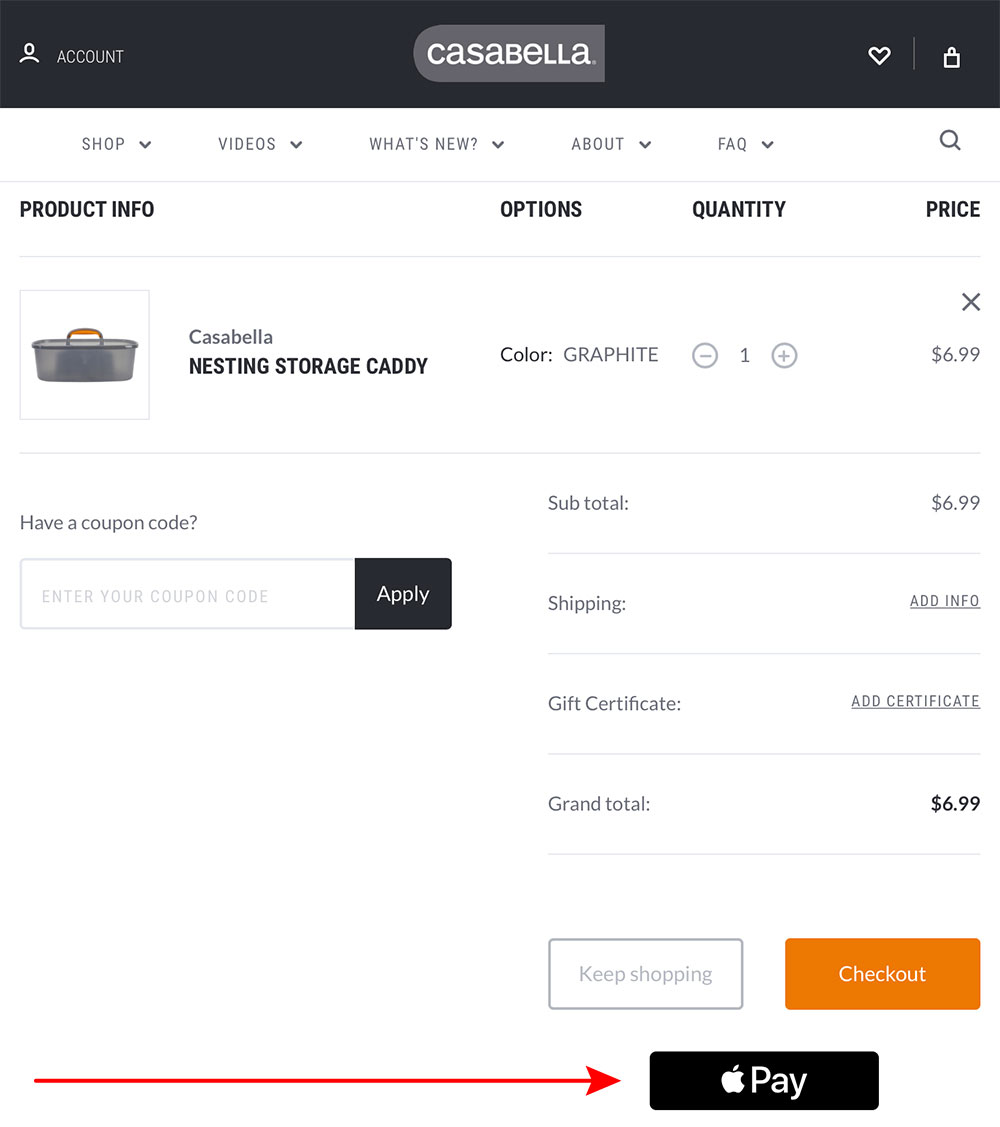
Task: Open the Account user icon
Action: point(29,54)
